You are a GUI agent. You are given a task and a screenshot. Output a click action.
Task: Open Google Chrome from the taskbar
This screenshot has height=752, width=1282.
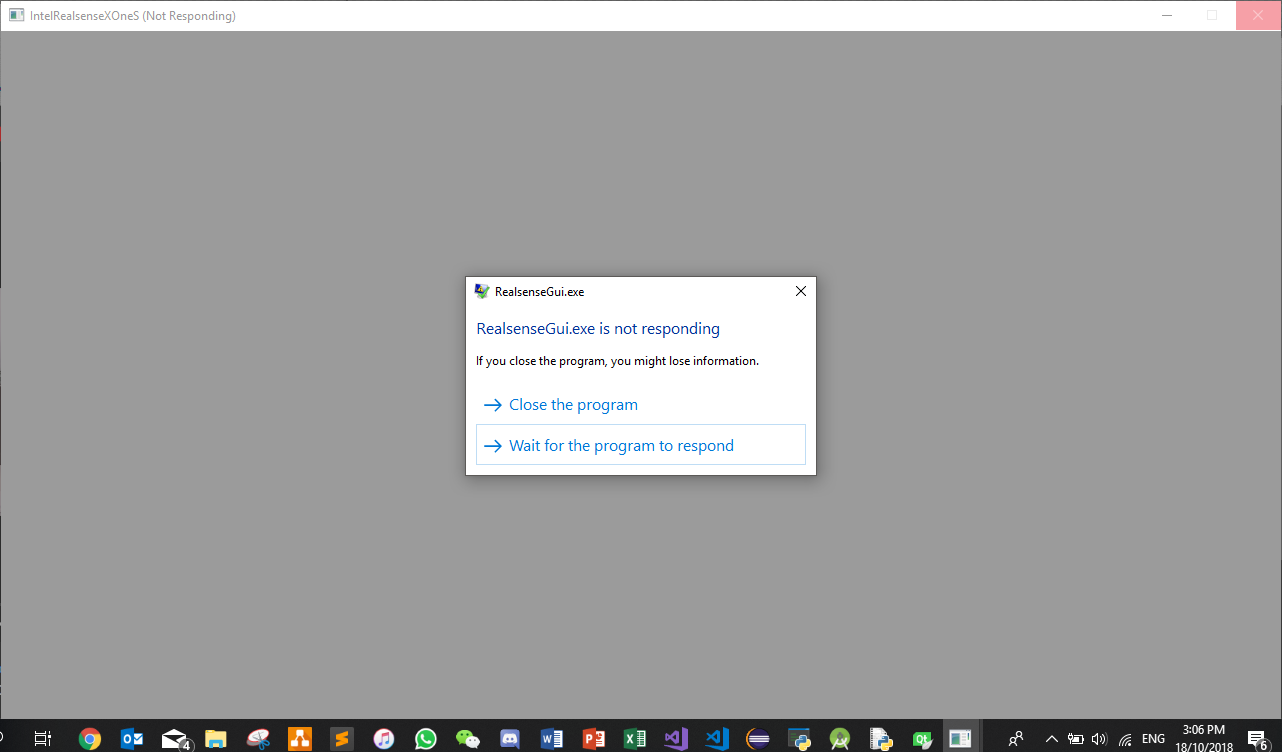[x=90, y=738]
